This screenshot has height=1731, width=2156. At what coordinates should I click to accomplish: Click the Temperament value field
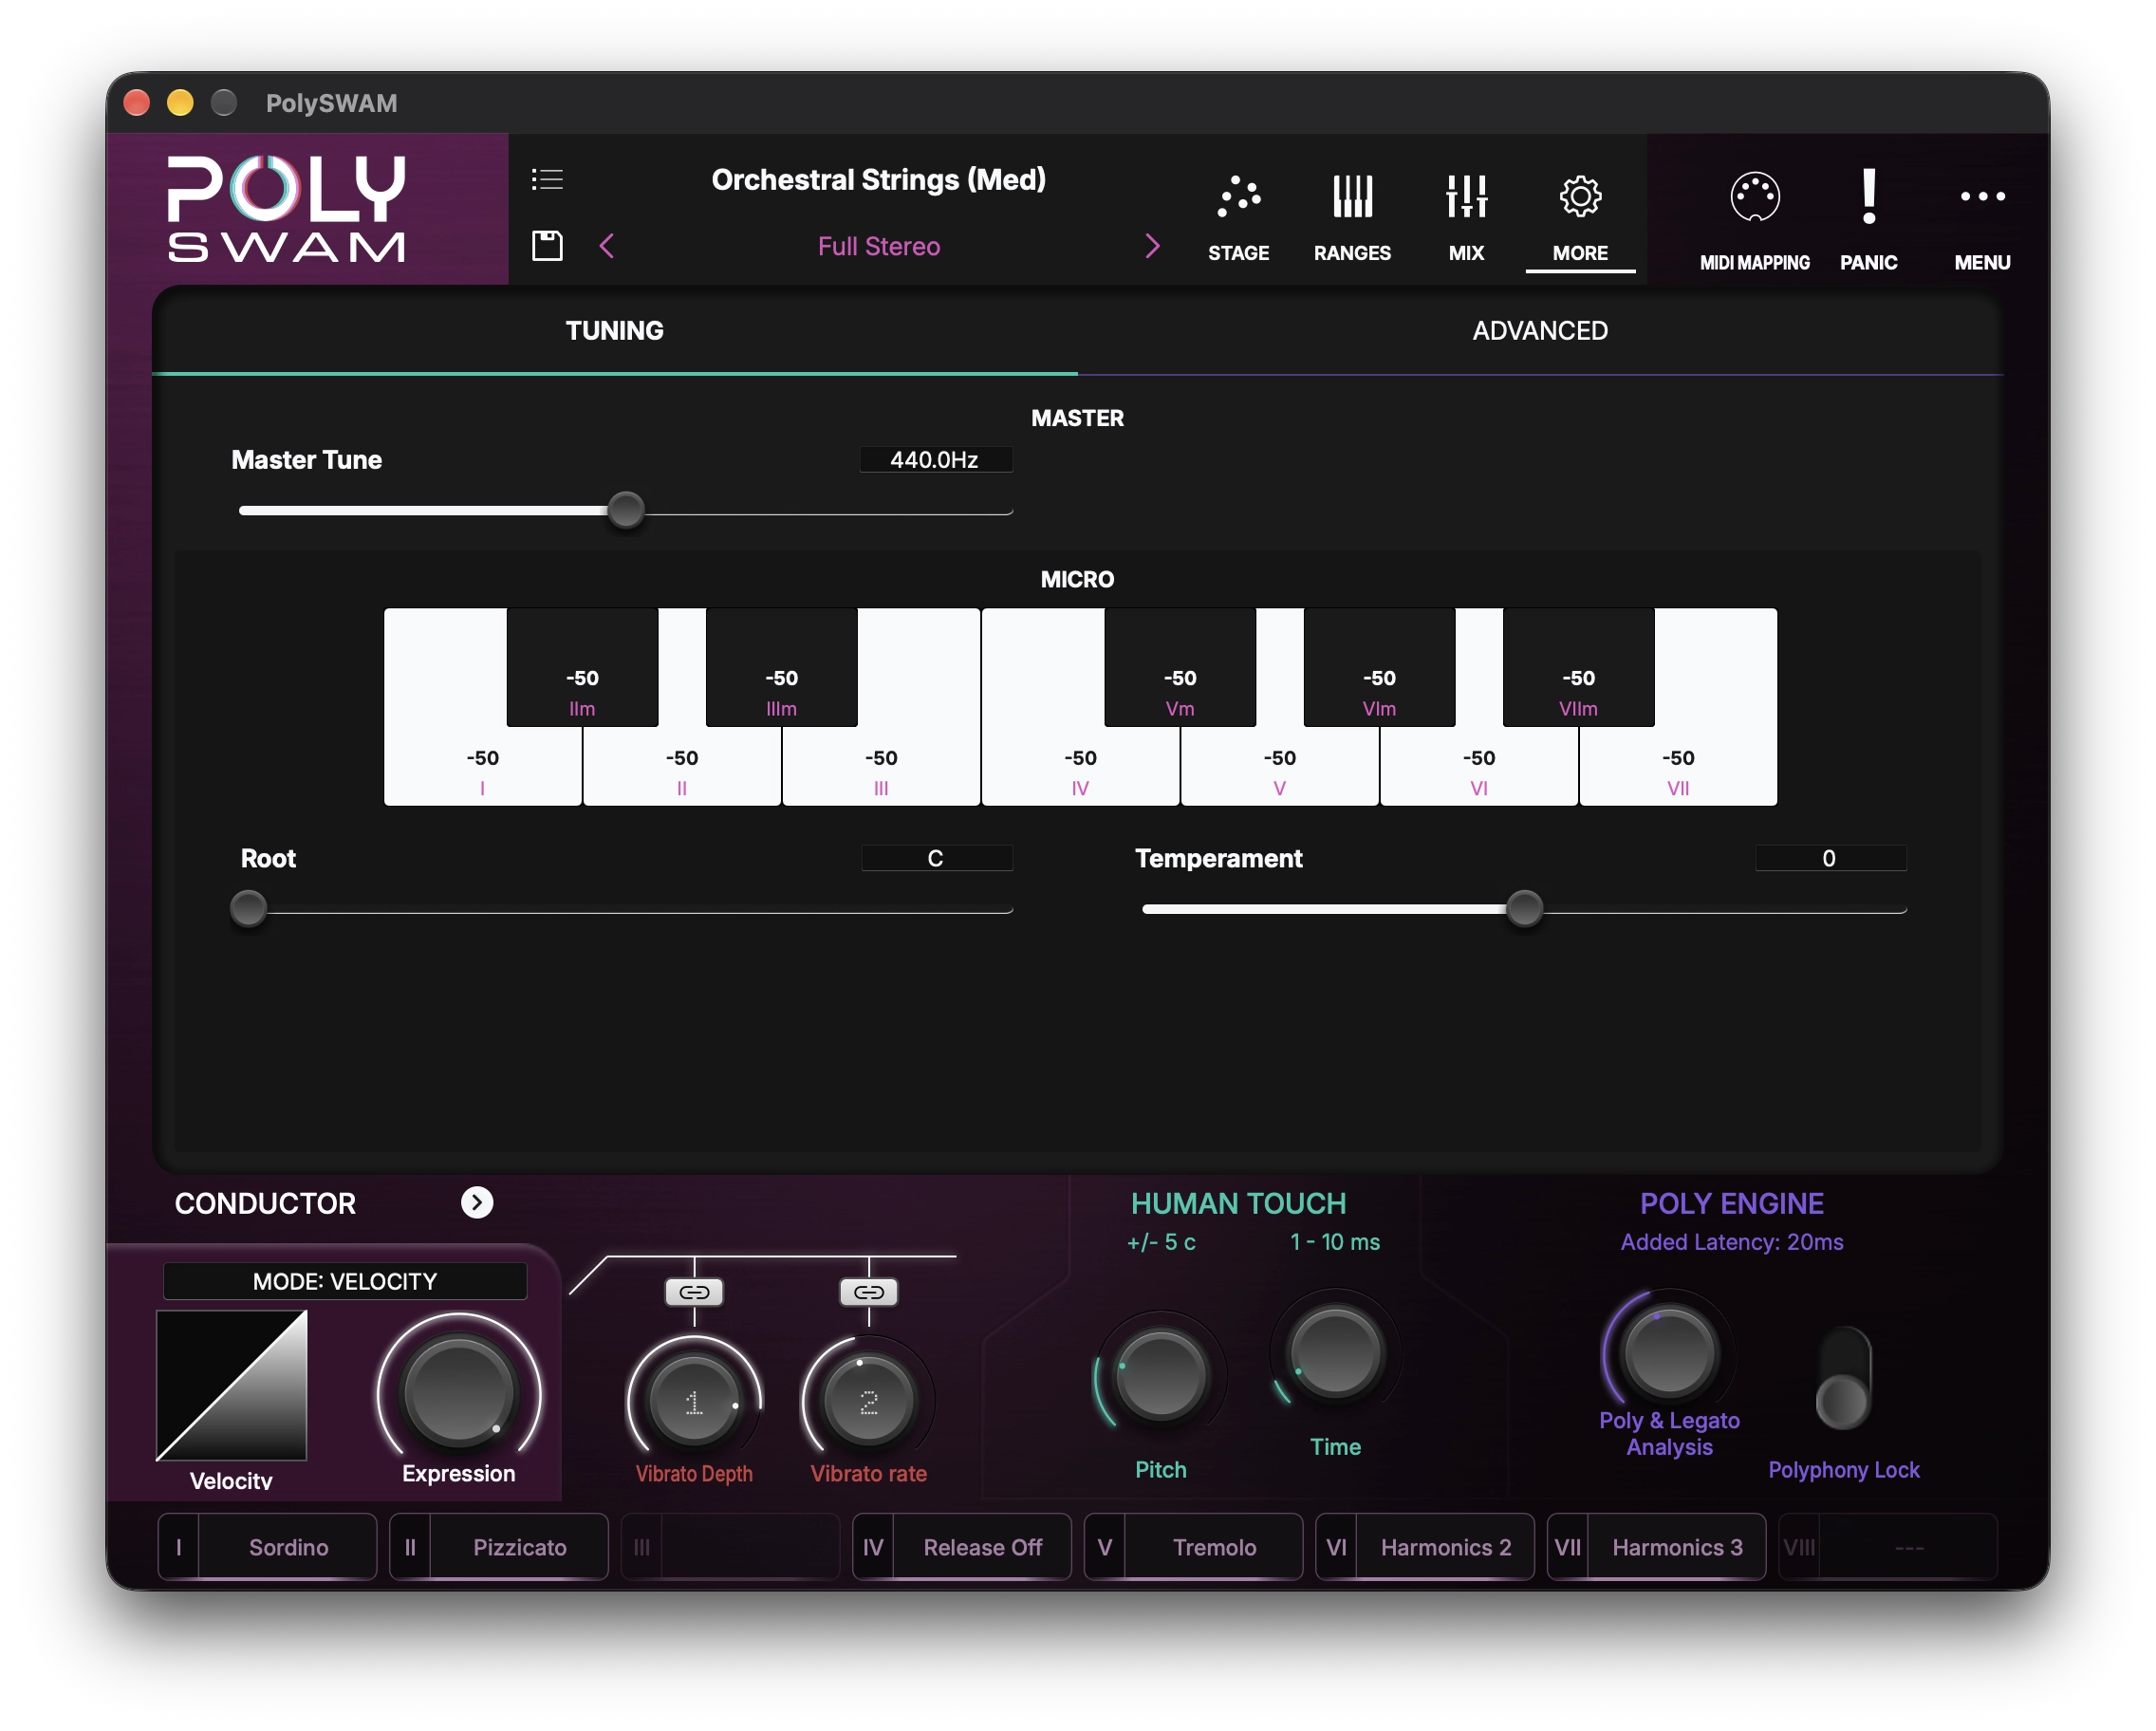click(x=1830, y=858)
